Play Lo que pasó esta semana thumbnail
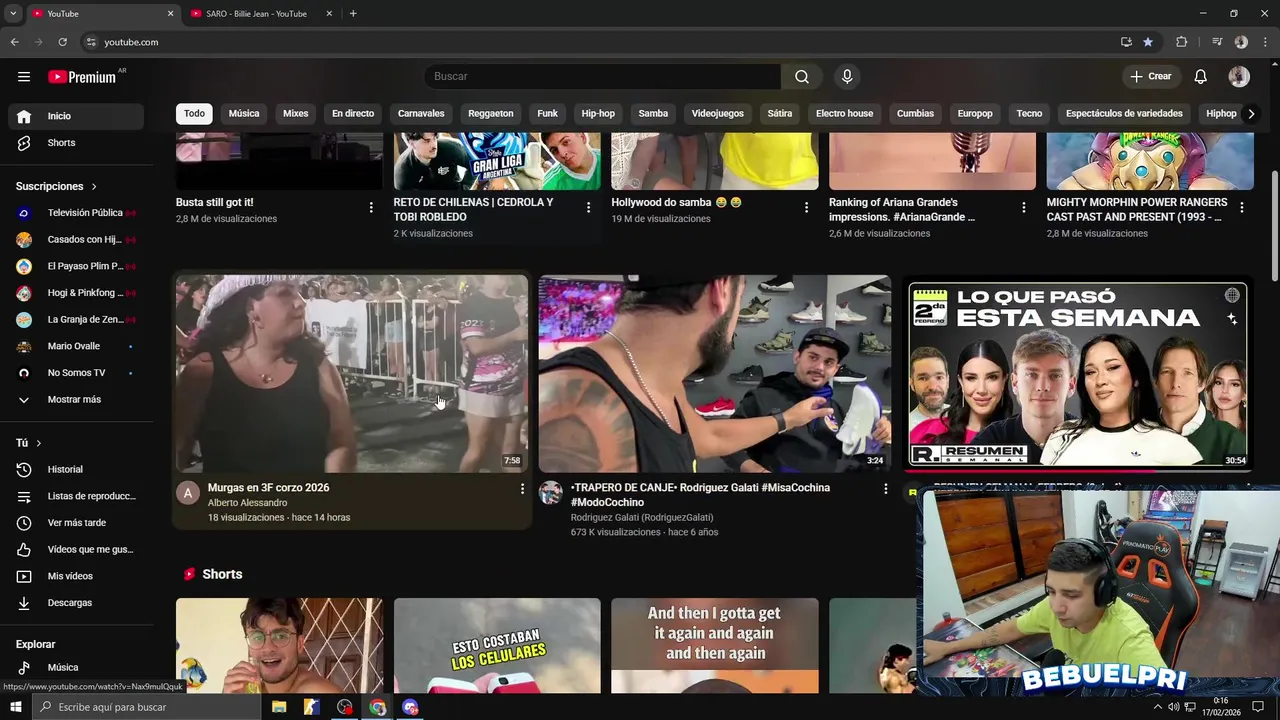 pos(1077,374)
